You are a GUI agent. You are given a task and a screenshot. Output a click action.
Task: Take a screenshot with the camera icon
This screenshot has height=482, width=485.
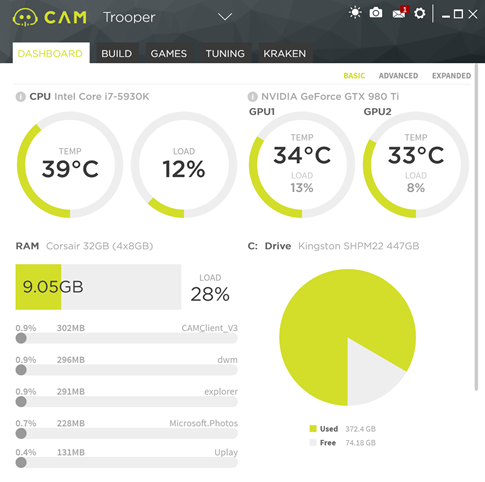pos(376,13)
